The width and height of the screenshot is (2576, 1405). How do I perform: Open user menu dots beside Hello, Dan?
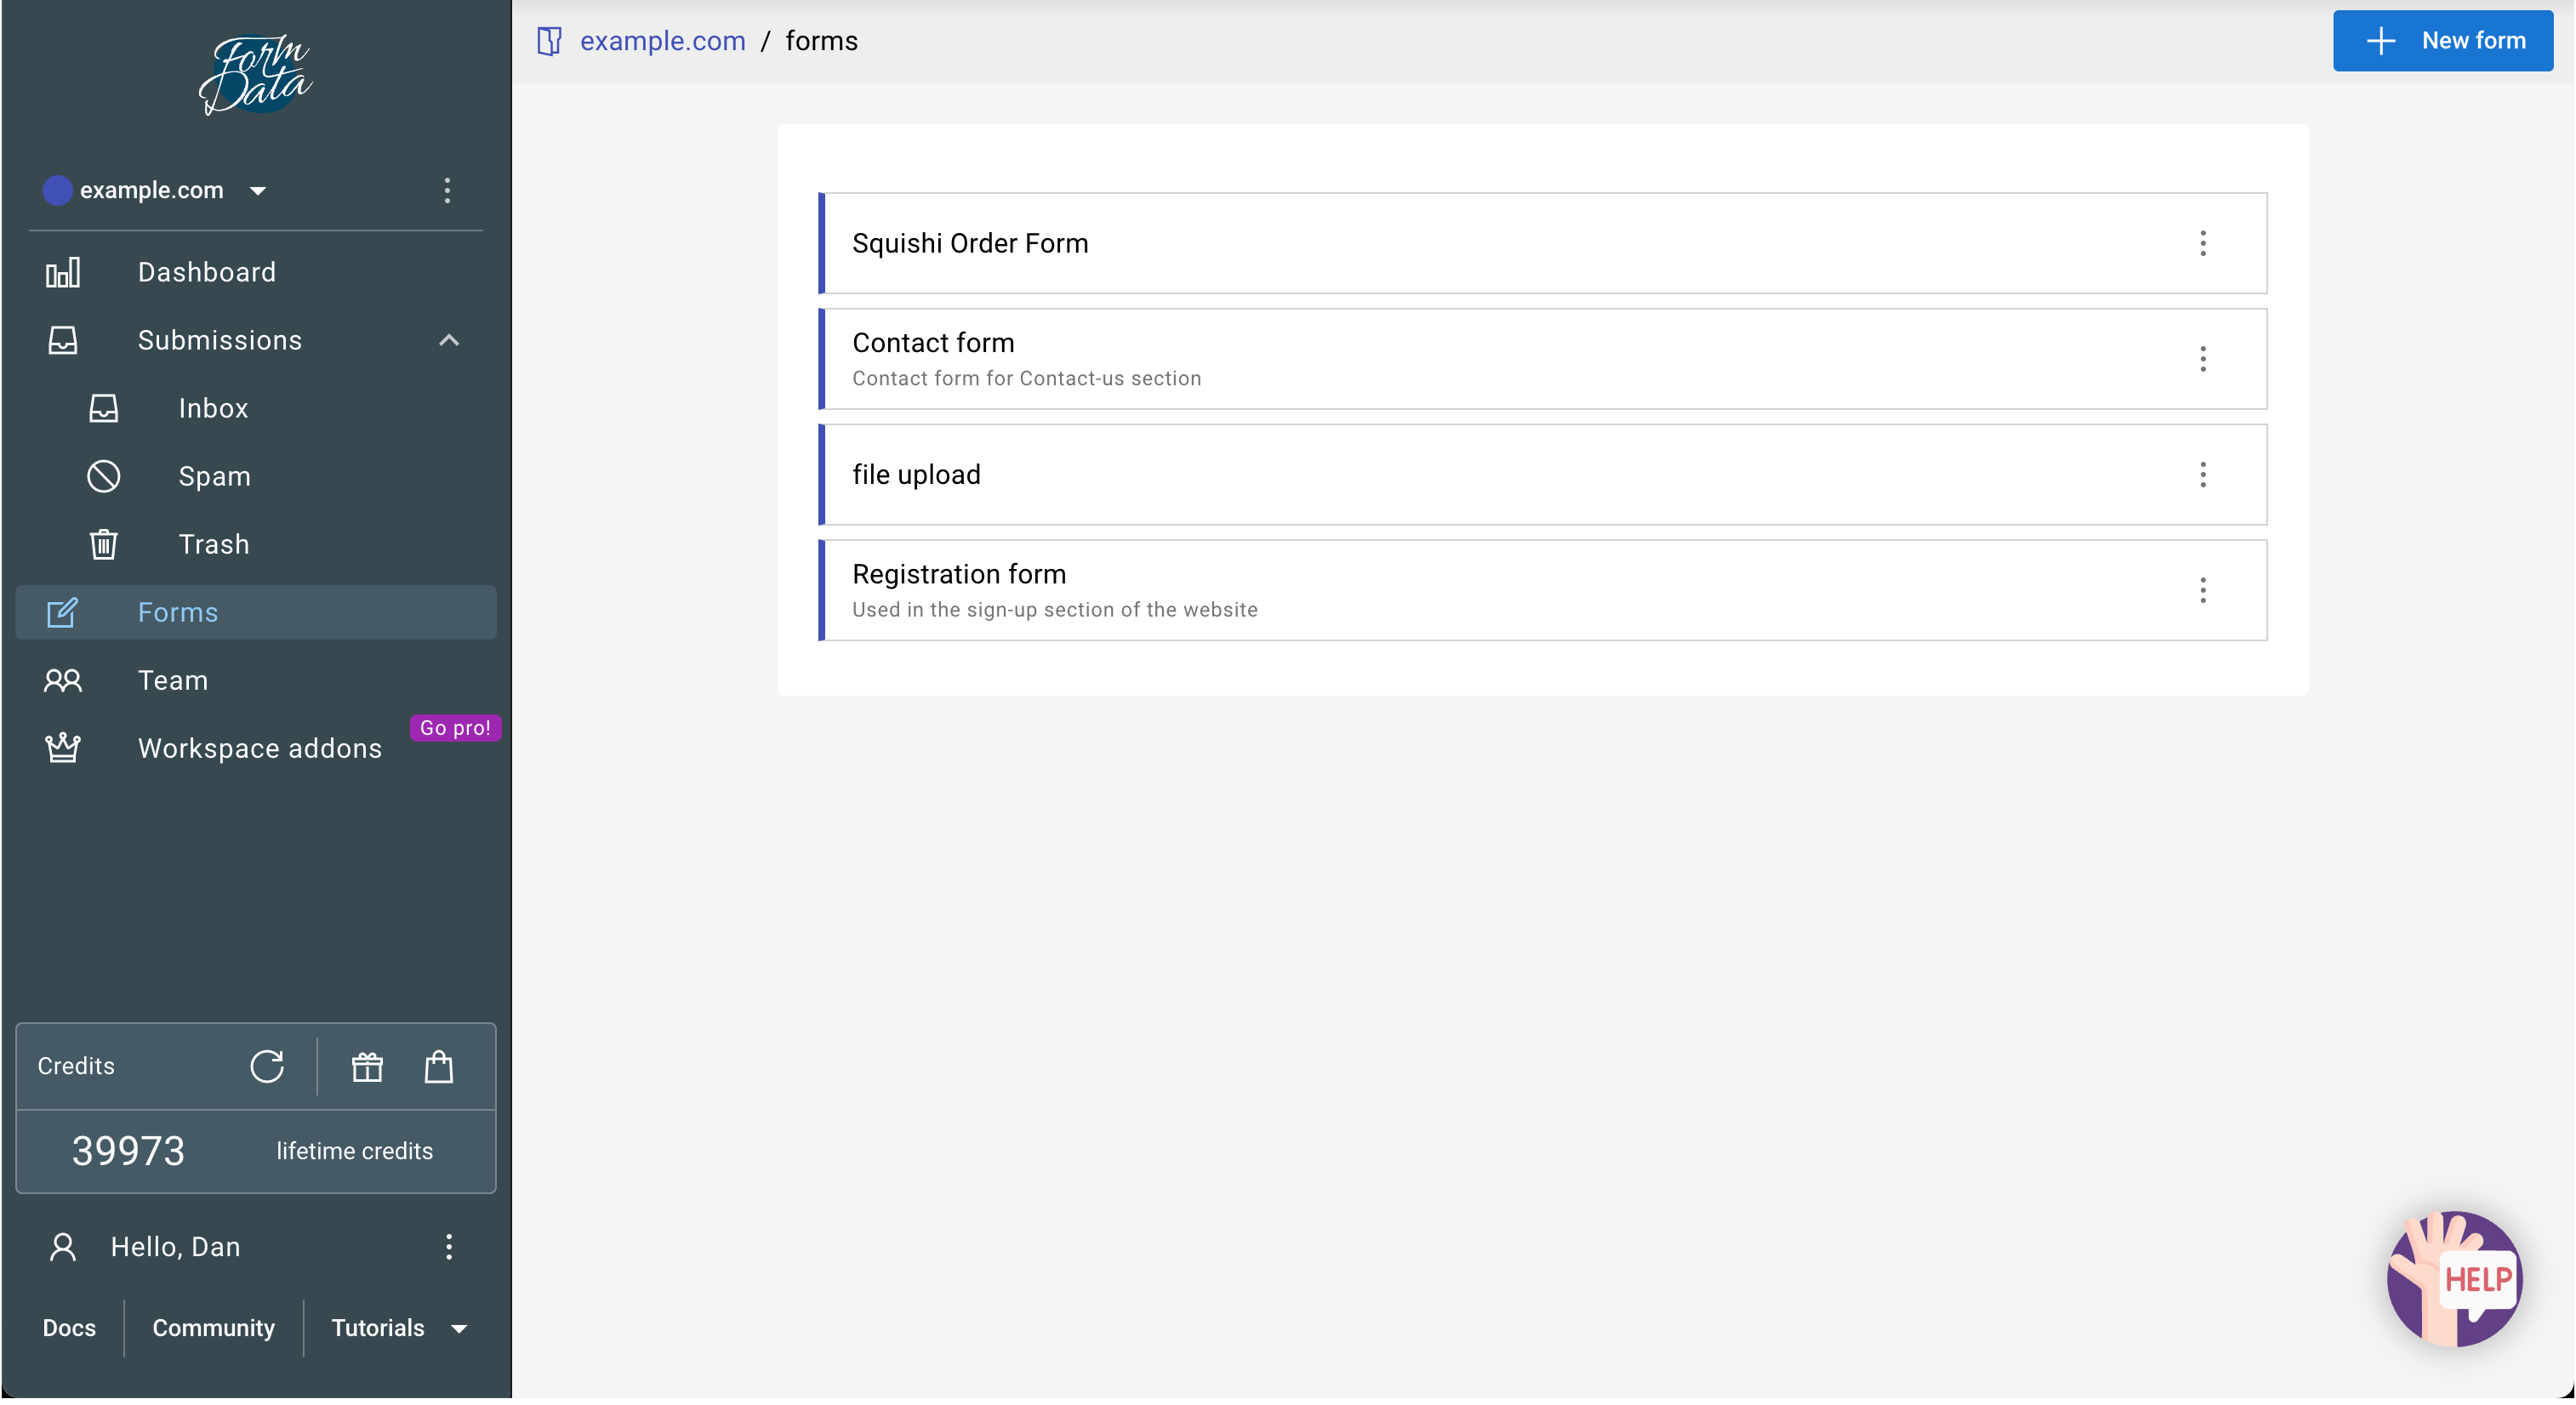click(449, 1246)
